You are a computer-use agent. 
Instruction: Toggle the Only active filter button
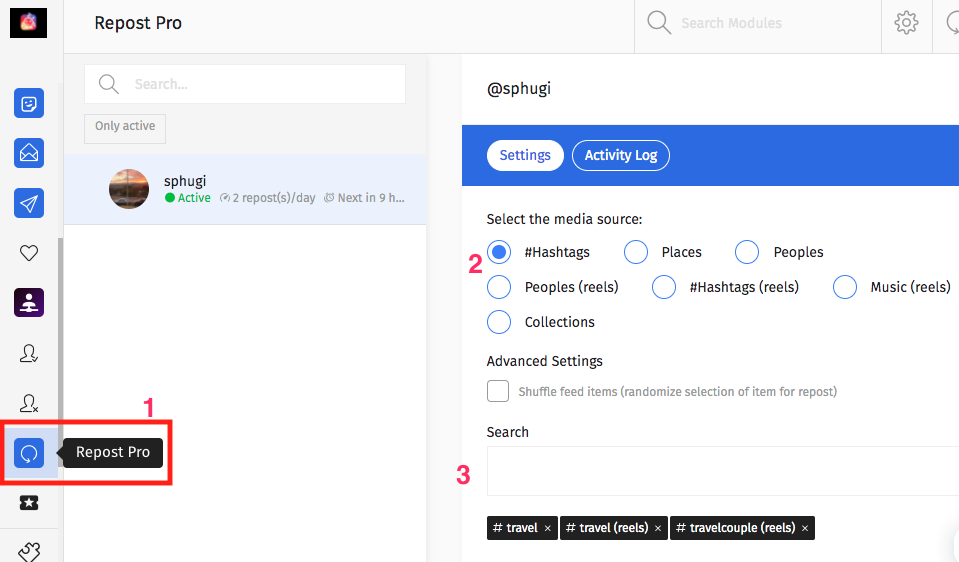(x=125, y=128)
